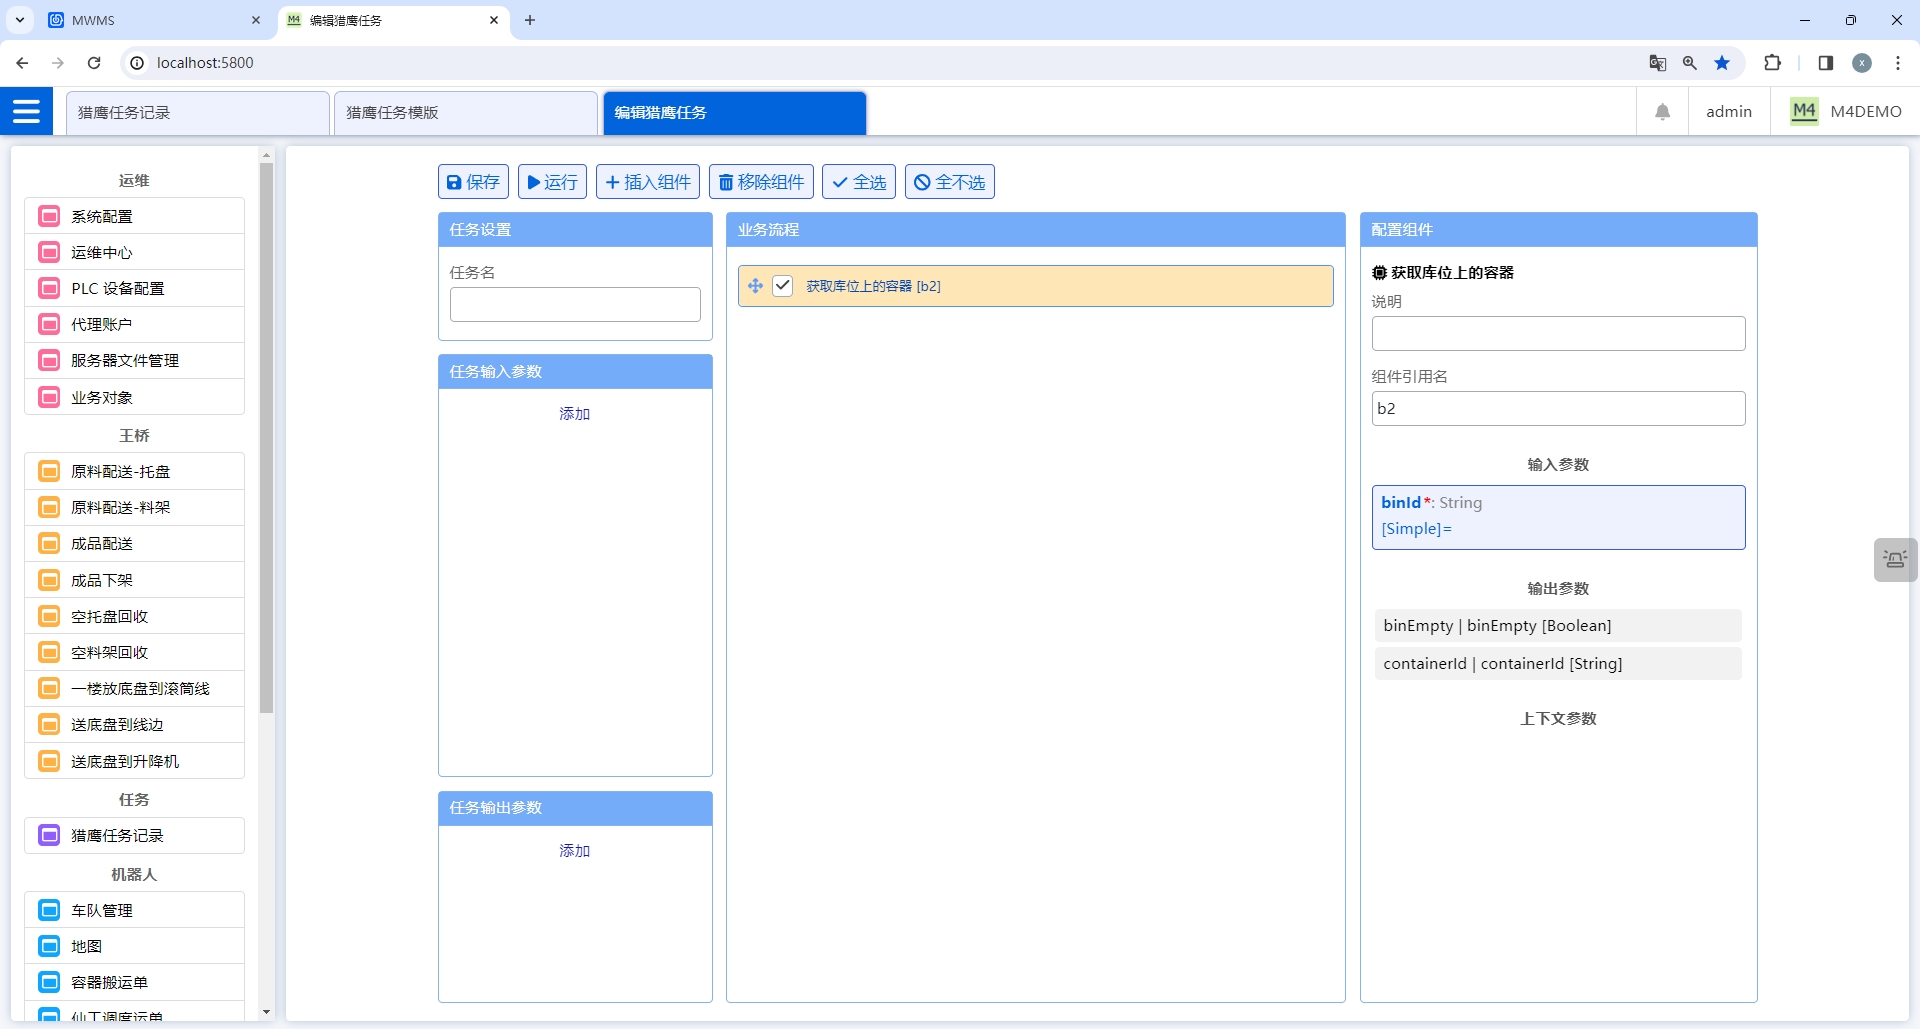Open 系统配置 sidebar icon
Image resolution: width=1920 pixels, height=1029 pixels.
[x=49, y=216]
